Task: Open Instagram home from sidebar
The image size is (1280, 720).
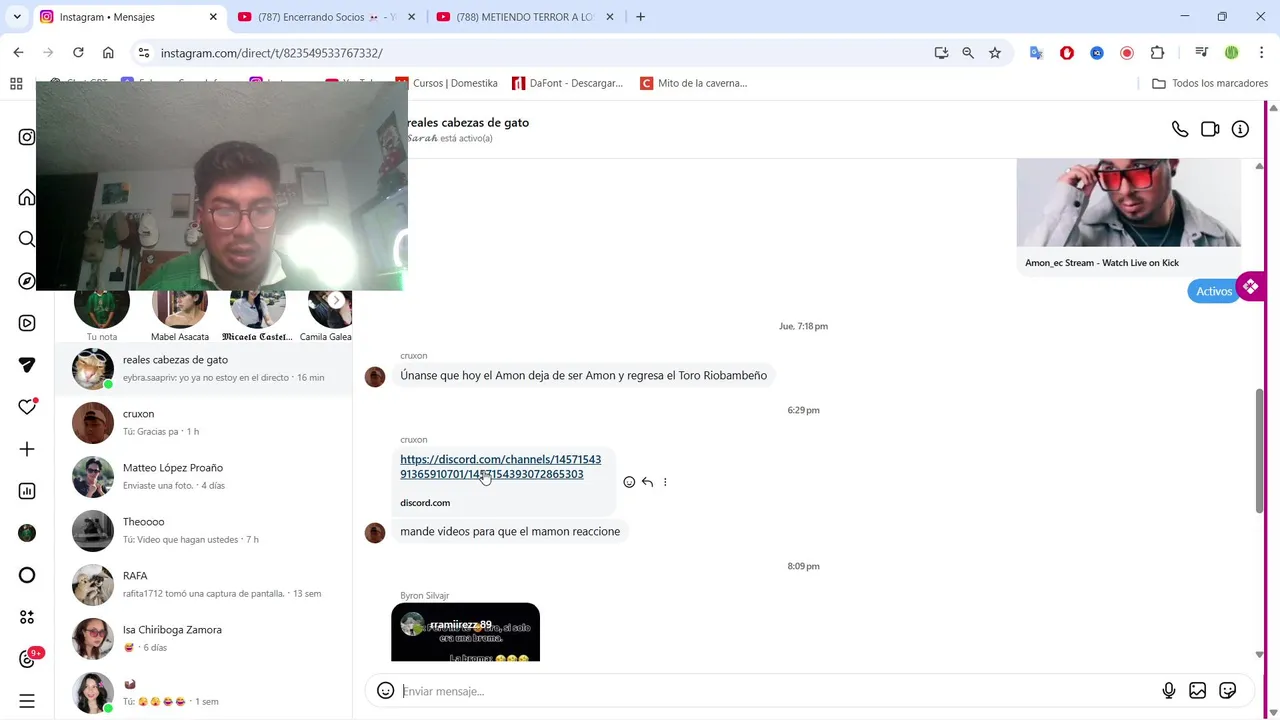Action: click(x=27, y=197)
